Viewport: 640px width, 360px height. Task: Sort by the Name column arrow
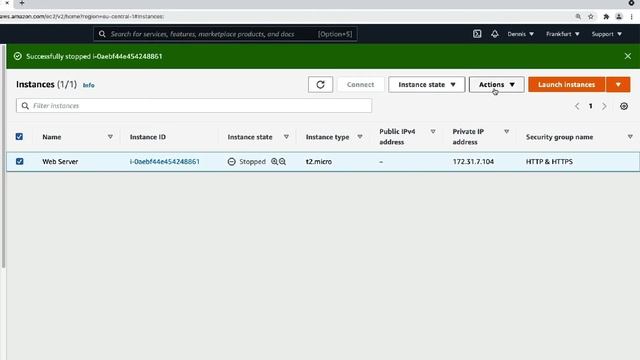coord(110,137)
